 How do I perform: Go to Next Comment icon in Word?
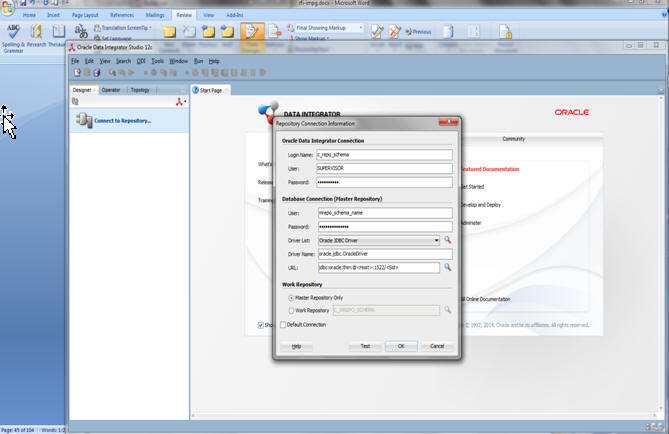coord(227,32)
